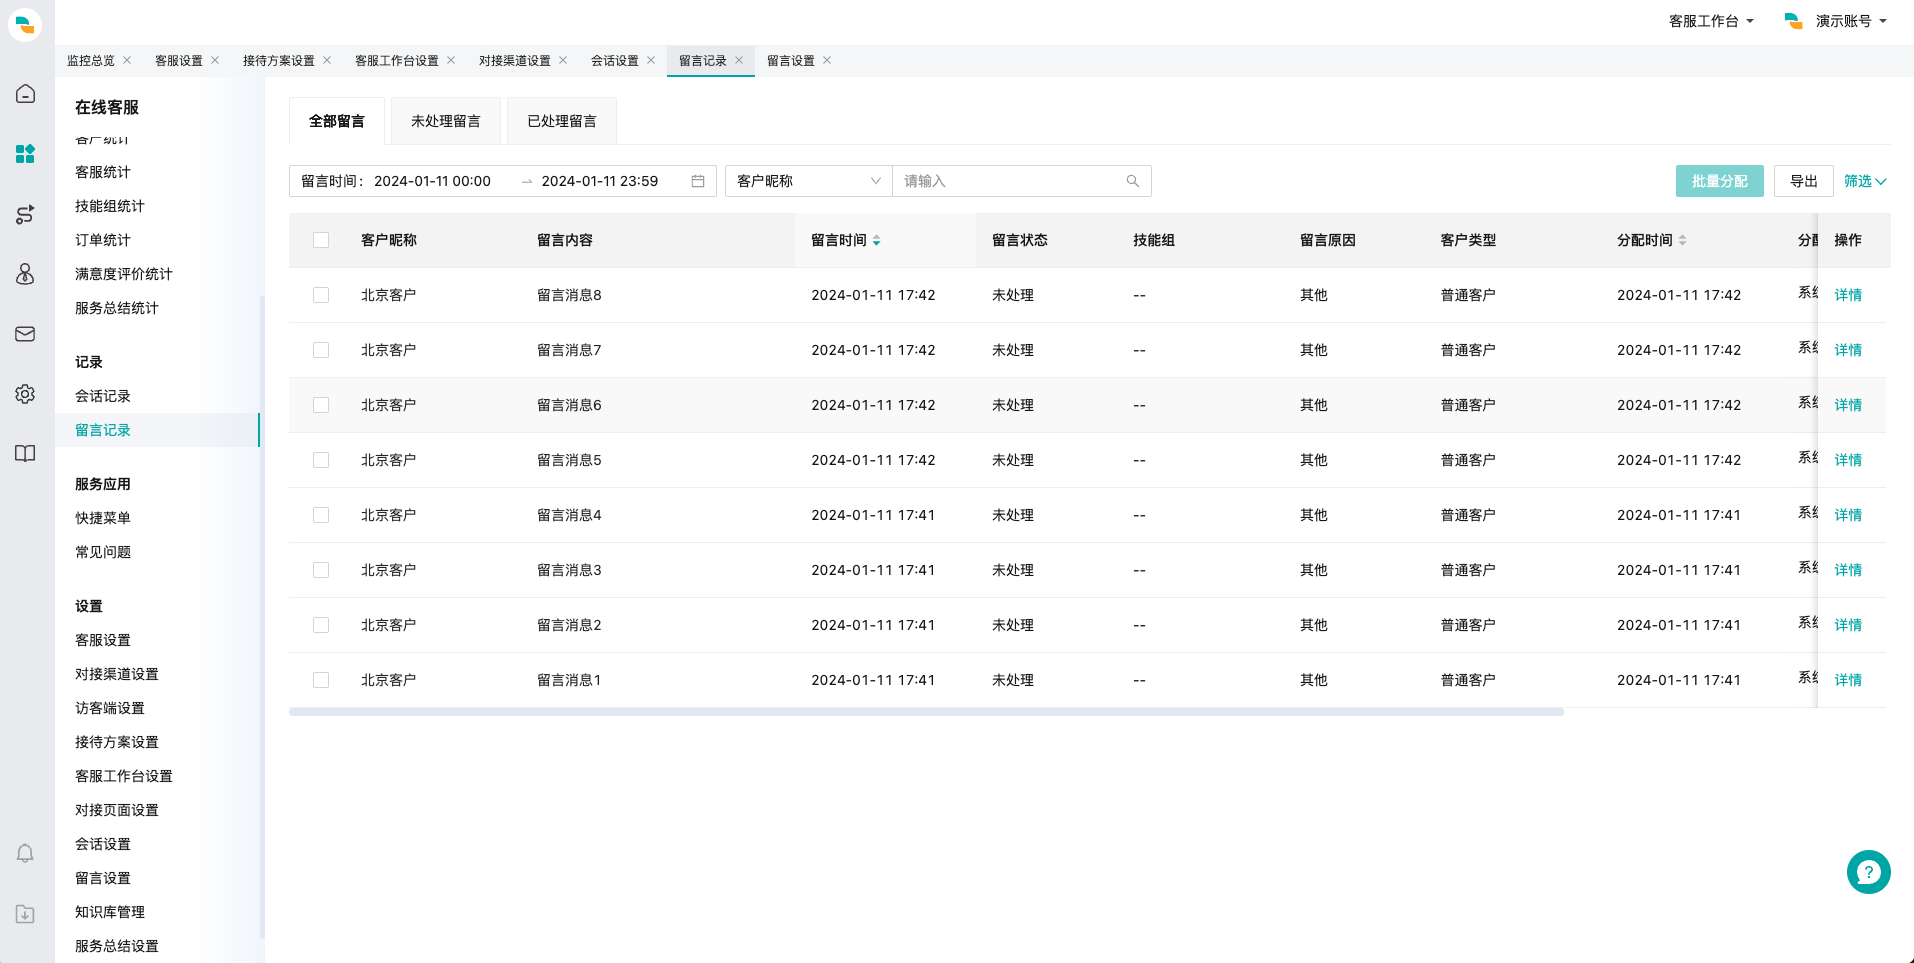Open the download tasks icon in left rail

point(25,914)
